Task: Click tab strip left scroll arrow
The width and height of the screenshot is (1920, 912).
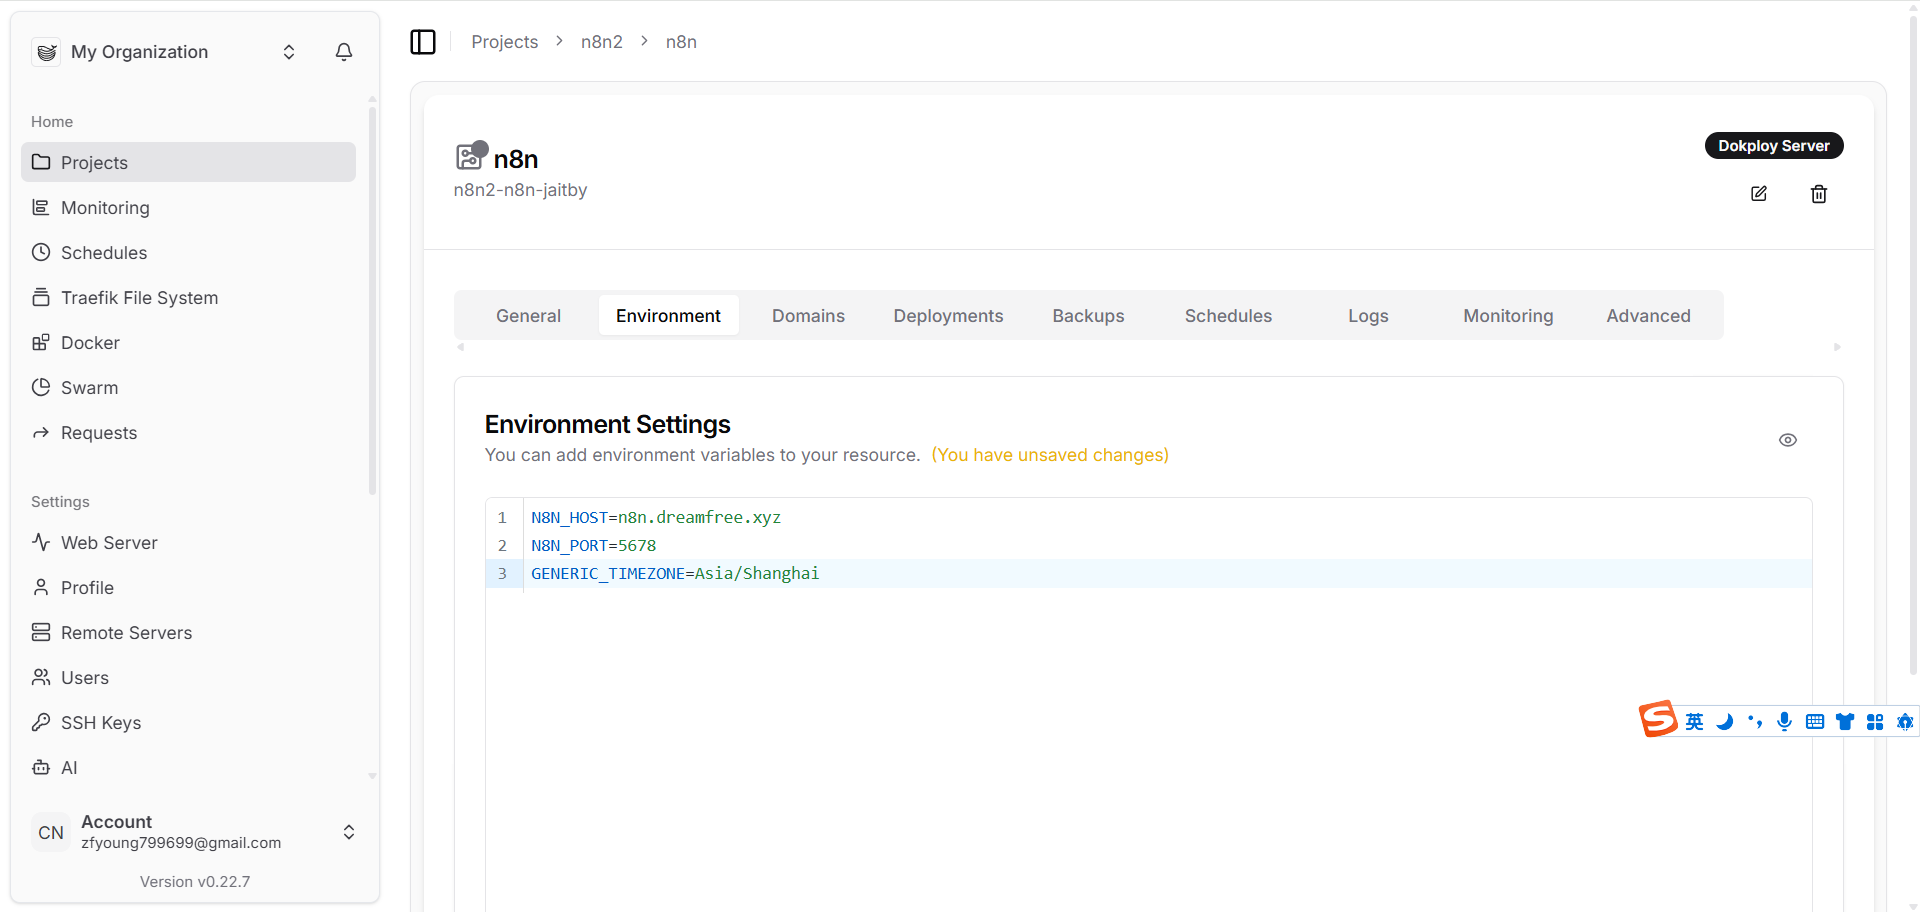Action: 460,347
